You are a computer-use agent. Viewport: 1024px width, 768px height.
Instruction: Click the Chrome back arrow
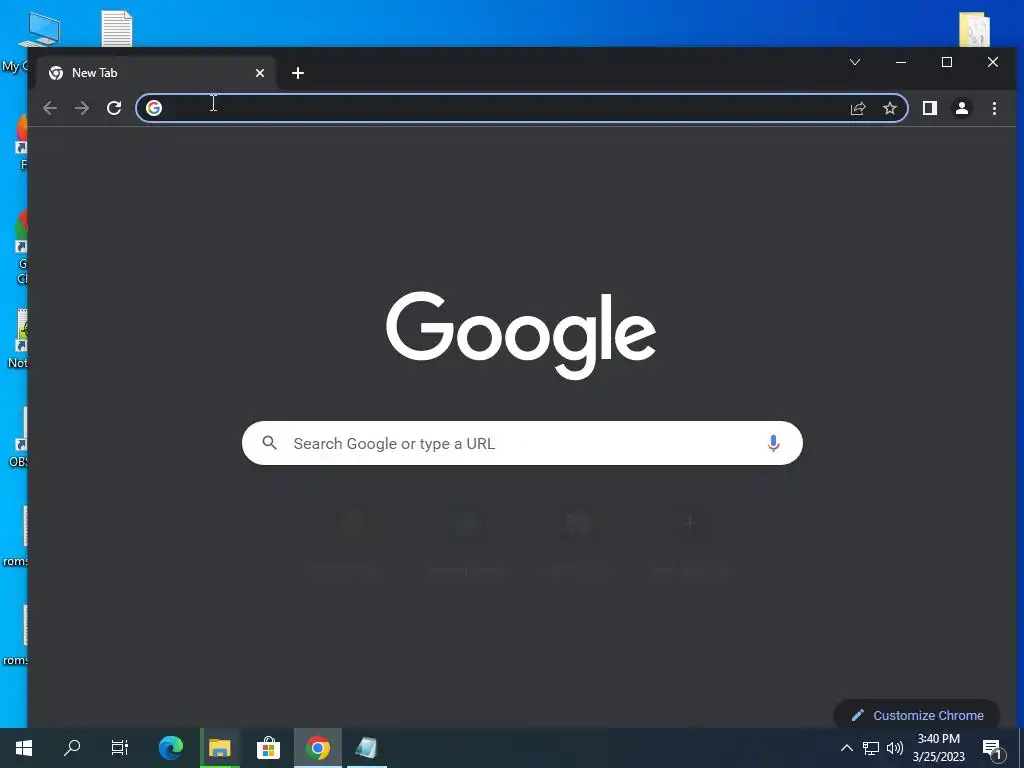click(50, 108)
